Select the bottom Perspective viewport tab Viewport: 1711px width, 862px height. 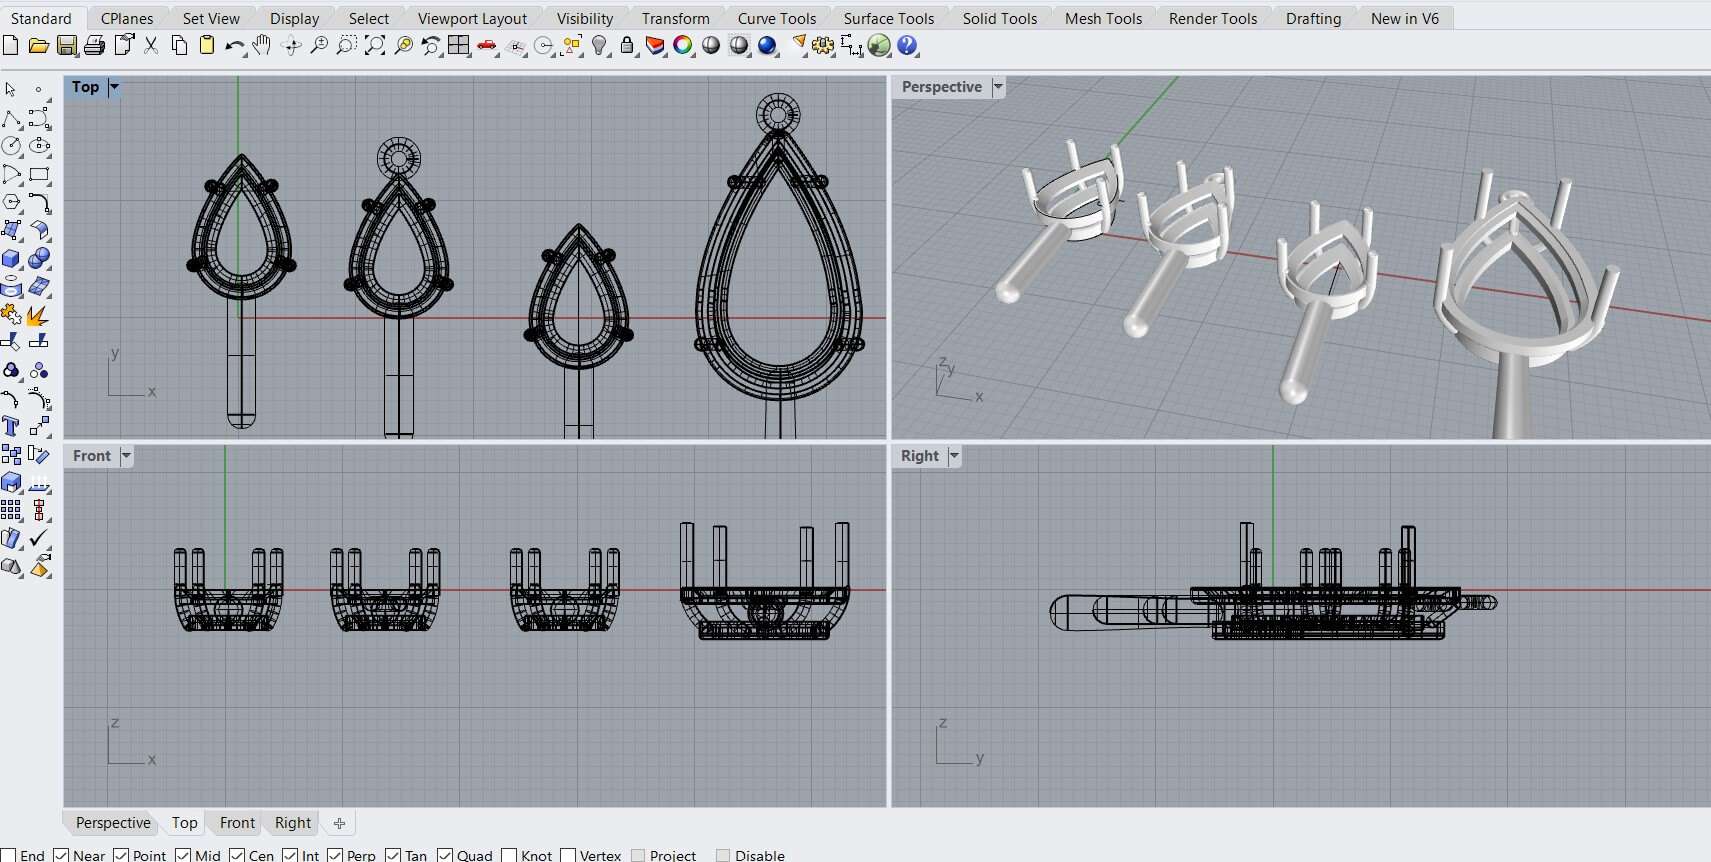coord(113,823)
